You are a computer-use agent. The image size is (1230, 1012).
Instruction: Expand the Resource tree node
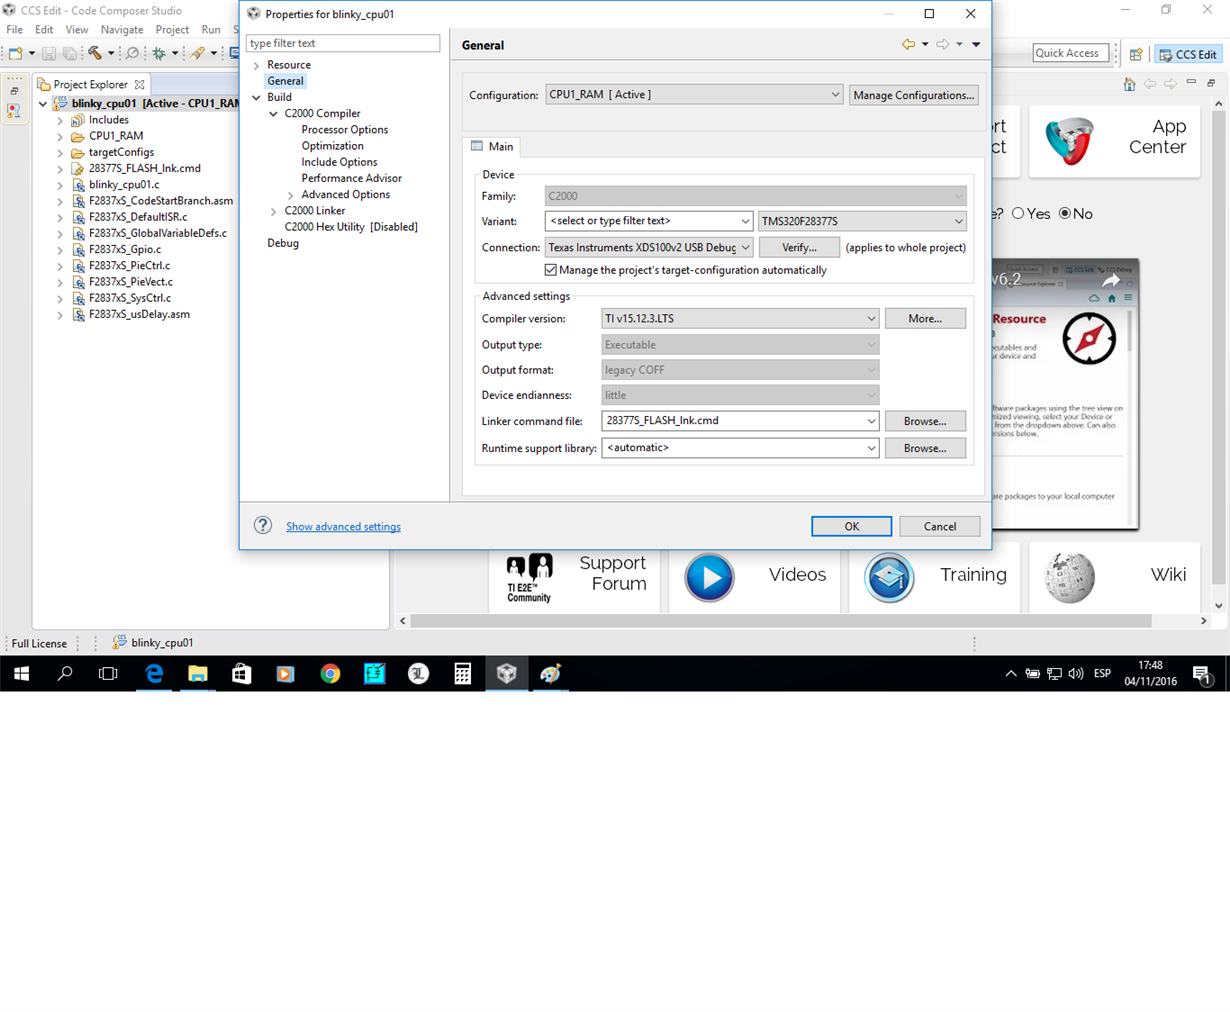pyautogui.click(x=257, y=65)
